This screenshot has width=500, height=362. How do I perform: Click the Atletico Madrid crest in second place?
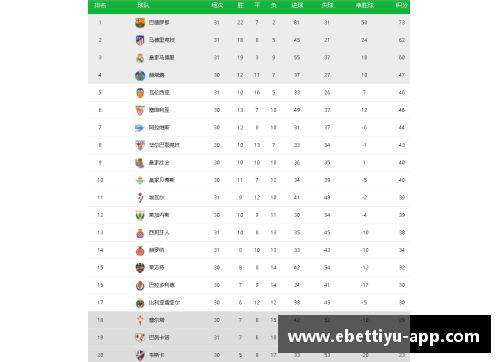pyautogui.click(x=140, y=40)
